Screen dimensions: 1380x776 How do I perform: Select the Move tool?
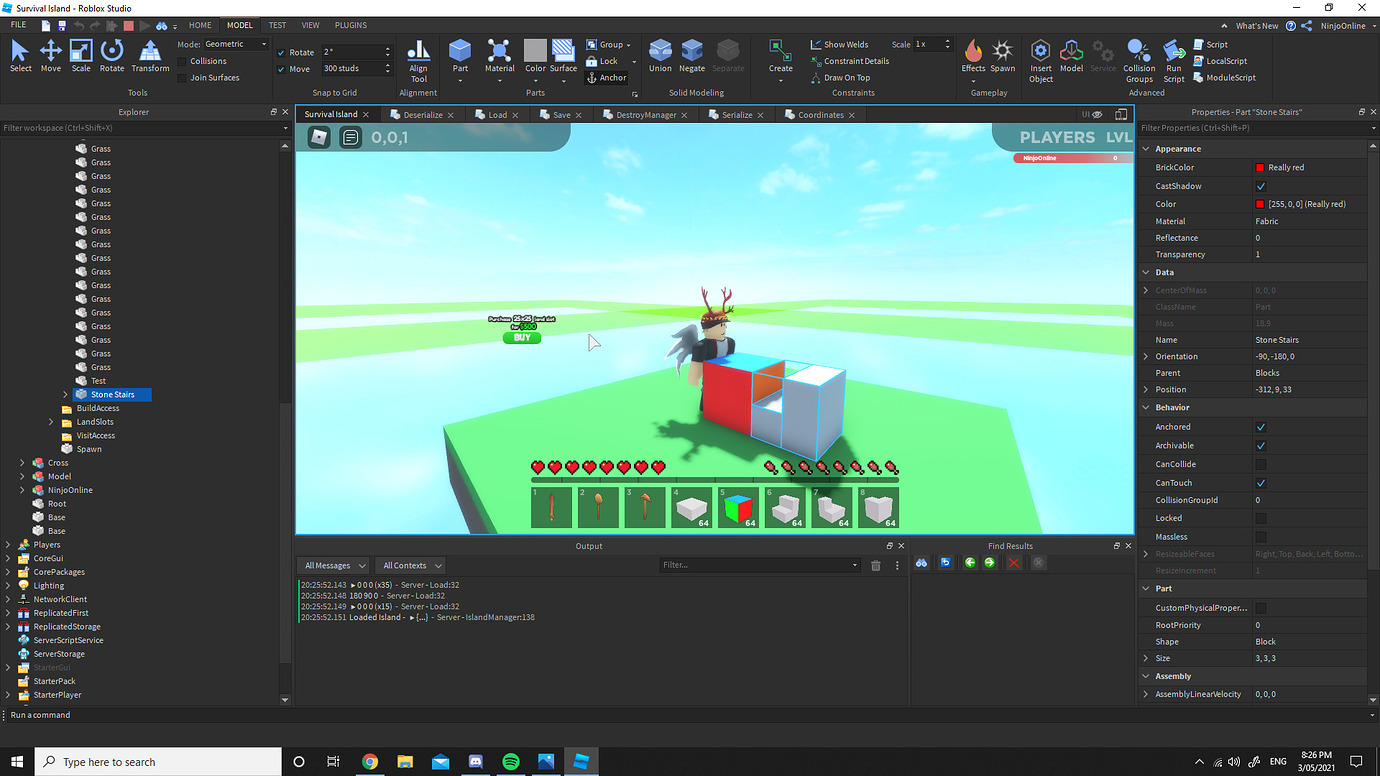coord(50,57)
